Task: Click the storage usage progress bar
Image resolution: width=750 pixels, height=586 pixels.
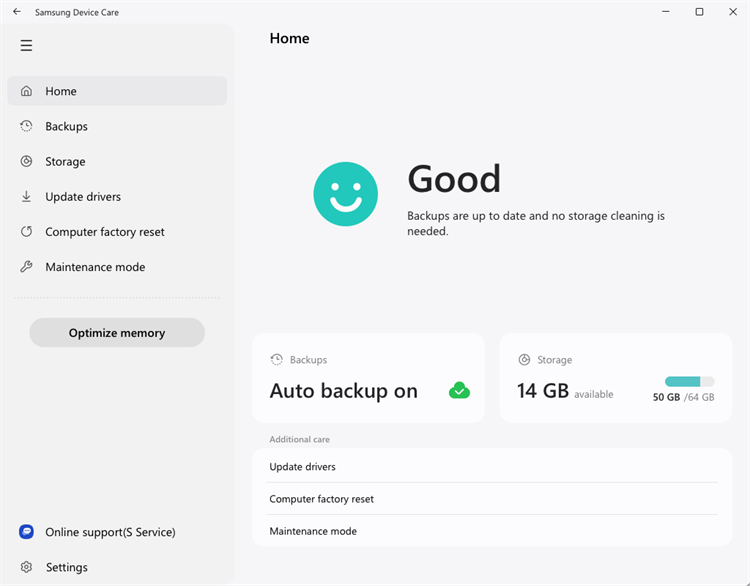Action: [690, 381]
